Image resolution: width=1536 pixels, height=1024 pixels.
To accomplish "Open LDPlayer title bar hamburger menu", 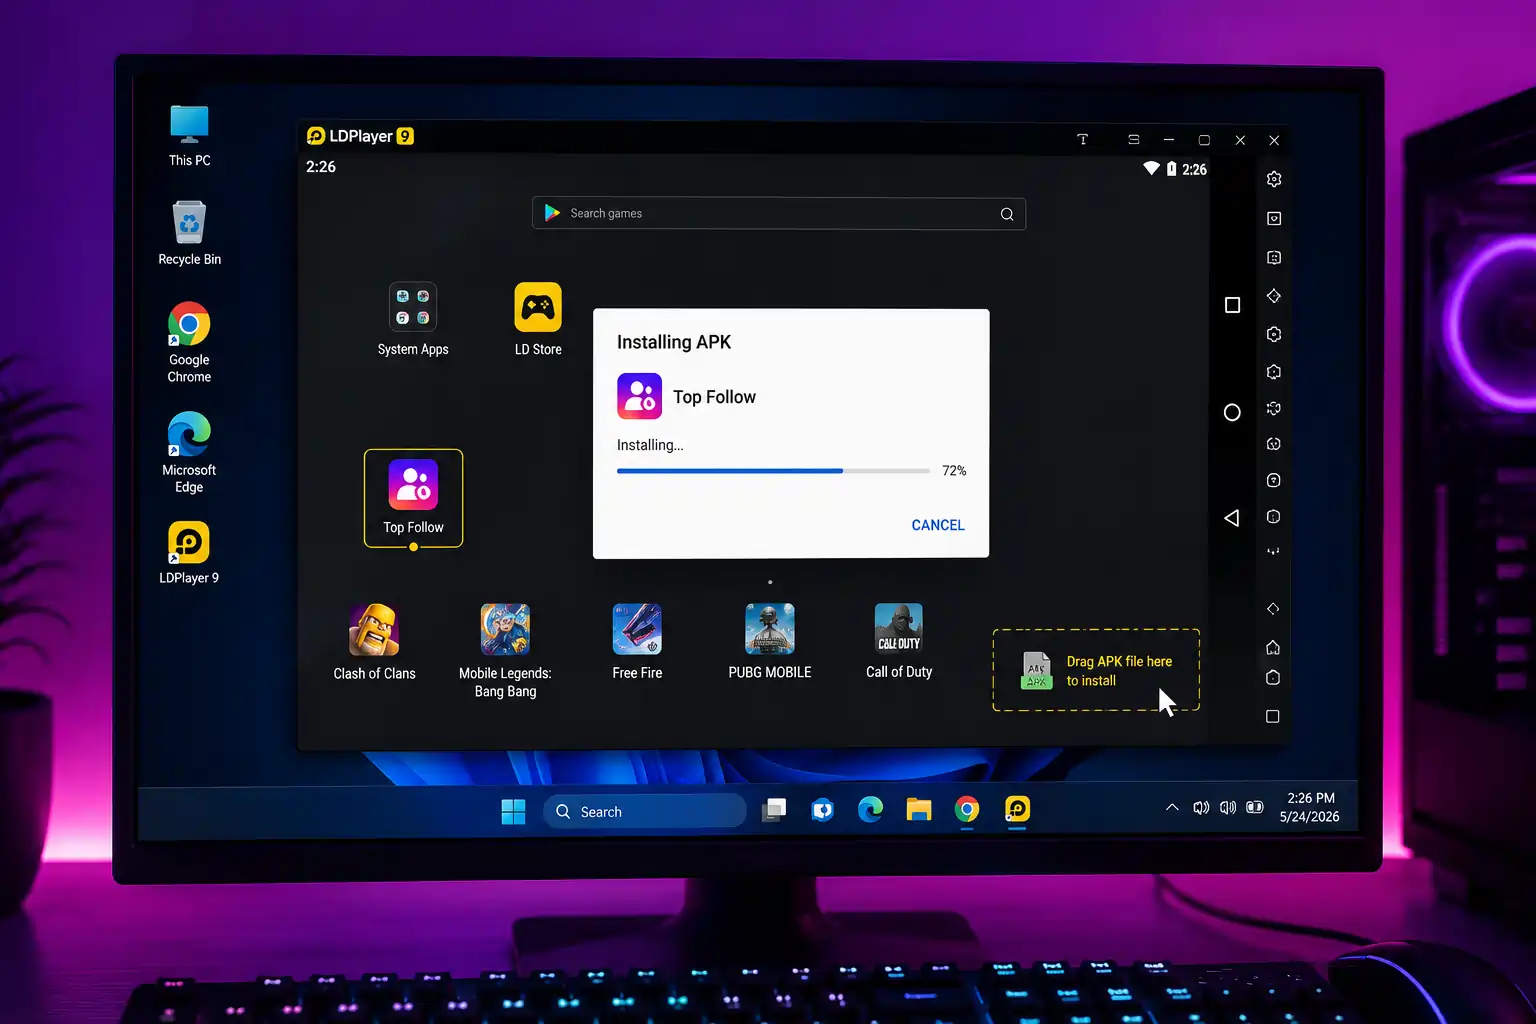I will 1133,140.
